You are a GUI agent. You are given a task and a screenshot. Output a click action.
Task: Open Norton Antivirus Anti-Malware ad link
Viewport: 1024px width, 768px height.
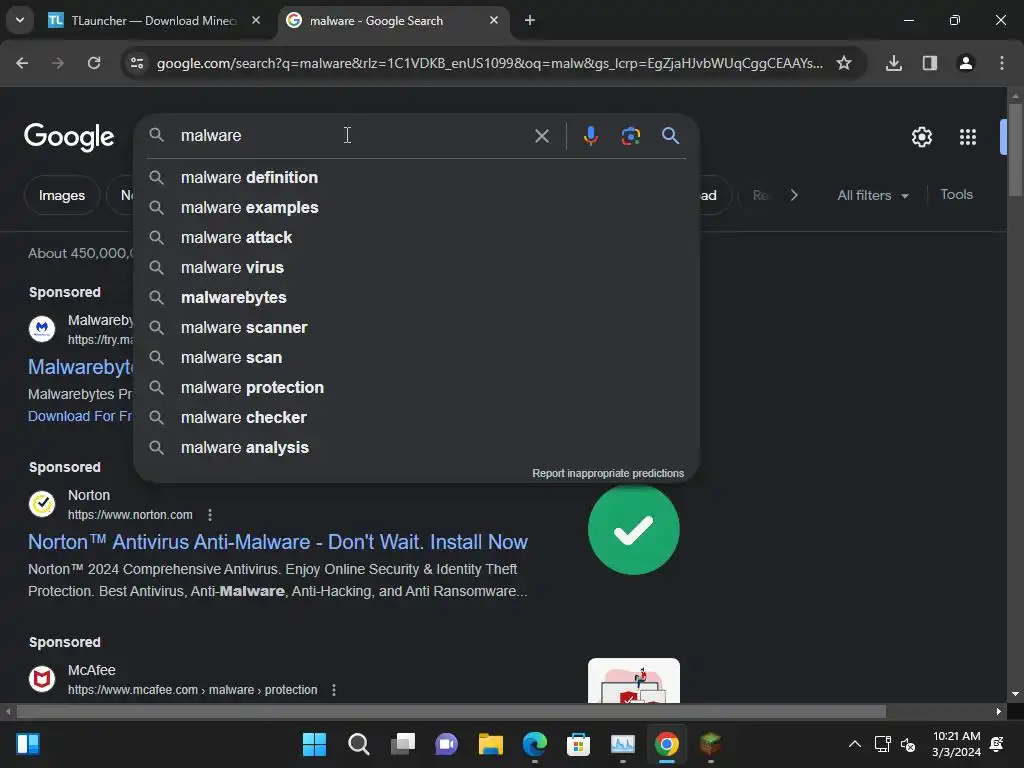(x=278, y=542)
